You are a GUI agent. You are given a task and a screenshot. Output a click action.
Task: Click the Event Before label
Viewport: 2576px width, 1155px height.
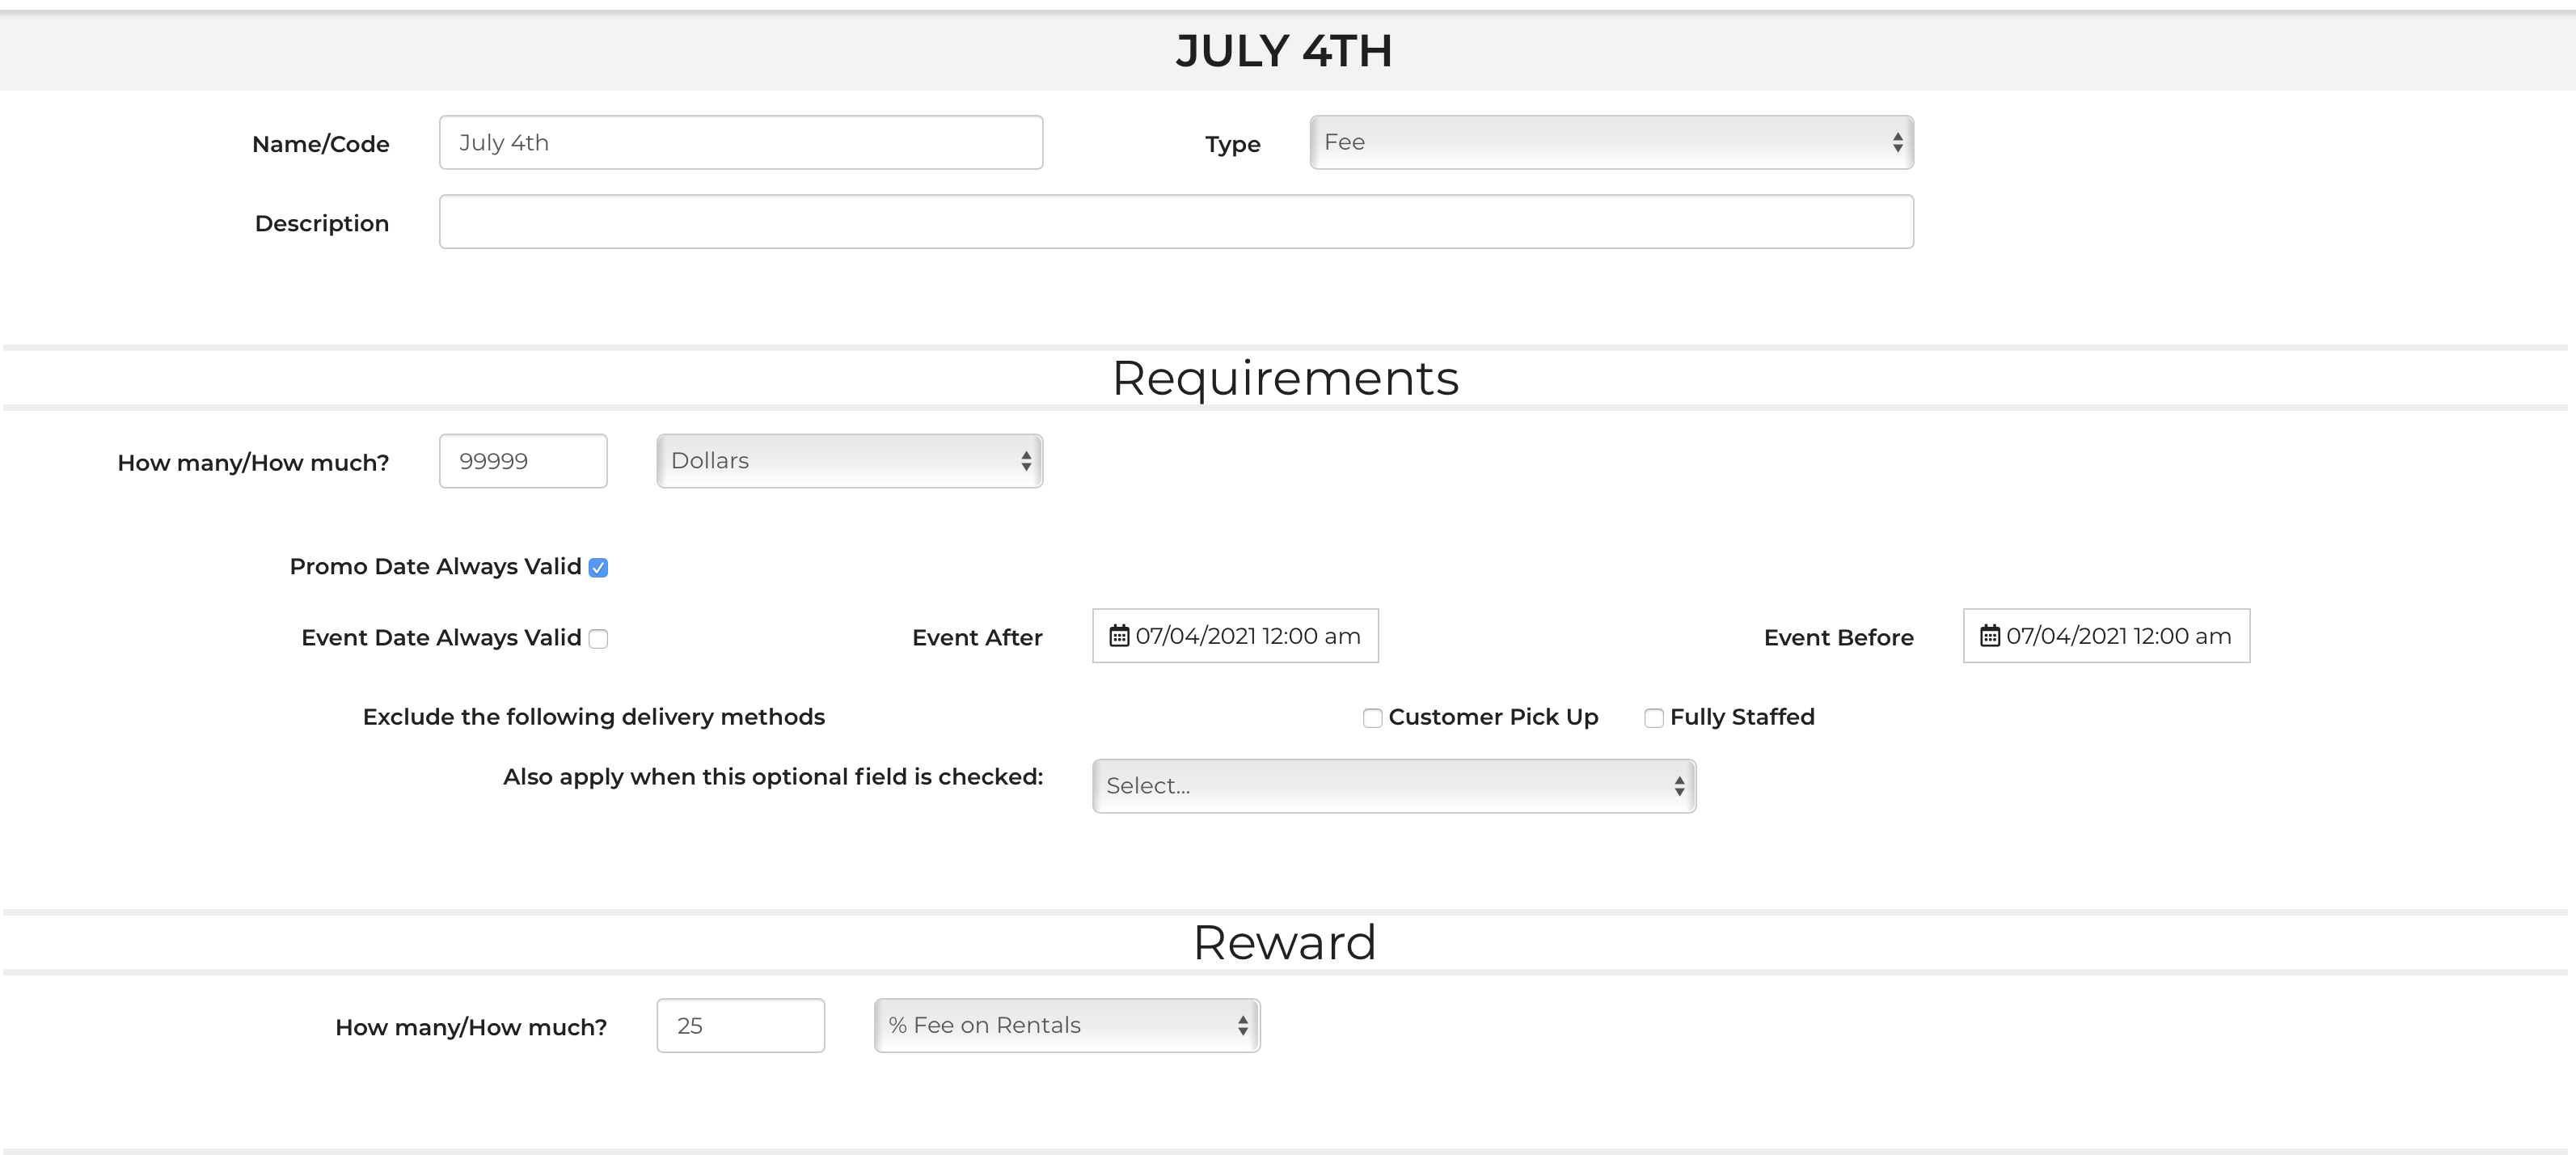[x=1839, y=638]
